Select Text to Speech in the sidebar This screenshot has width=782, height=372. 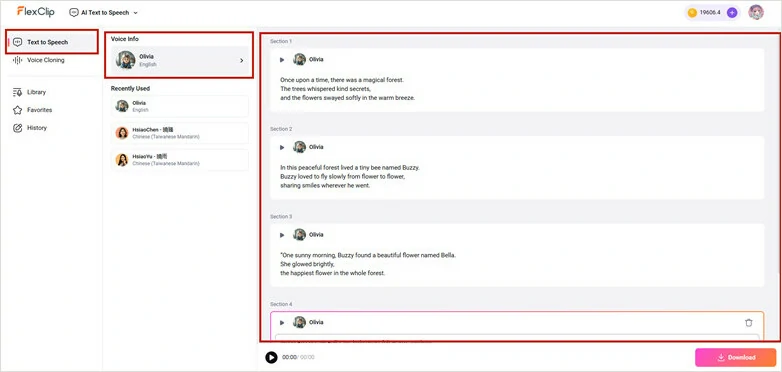52,42
